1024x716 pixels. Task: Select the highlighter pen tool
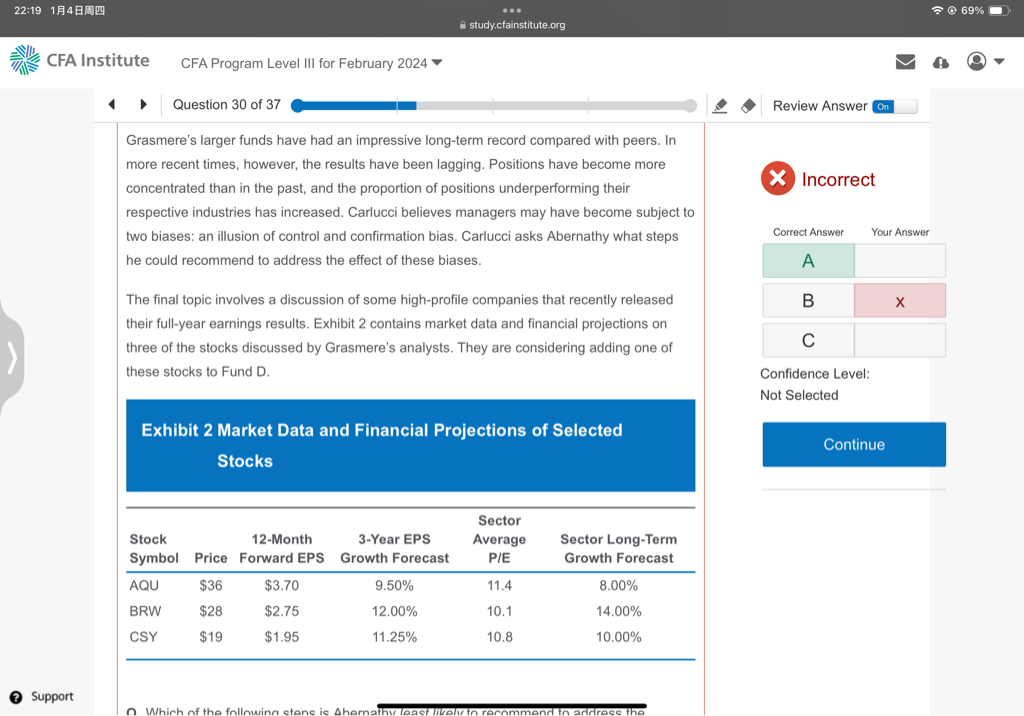click(719, 106)
